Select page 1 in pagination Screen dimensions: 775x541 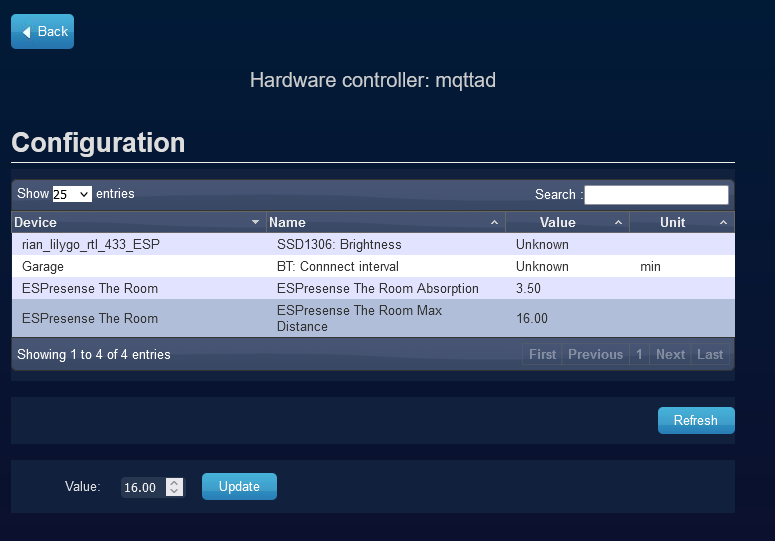[639, 354]
